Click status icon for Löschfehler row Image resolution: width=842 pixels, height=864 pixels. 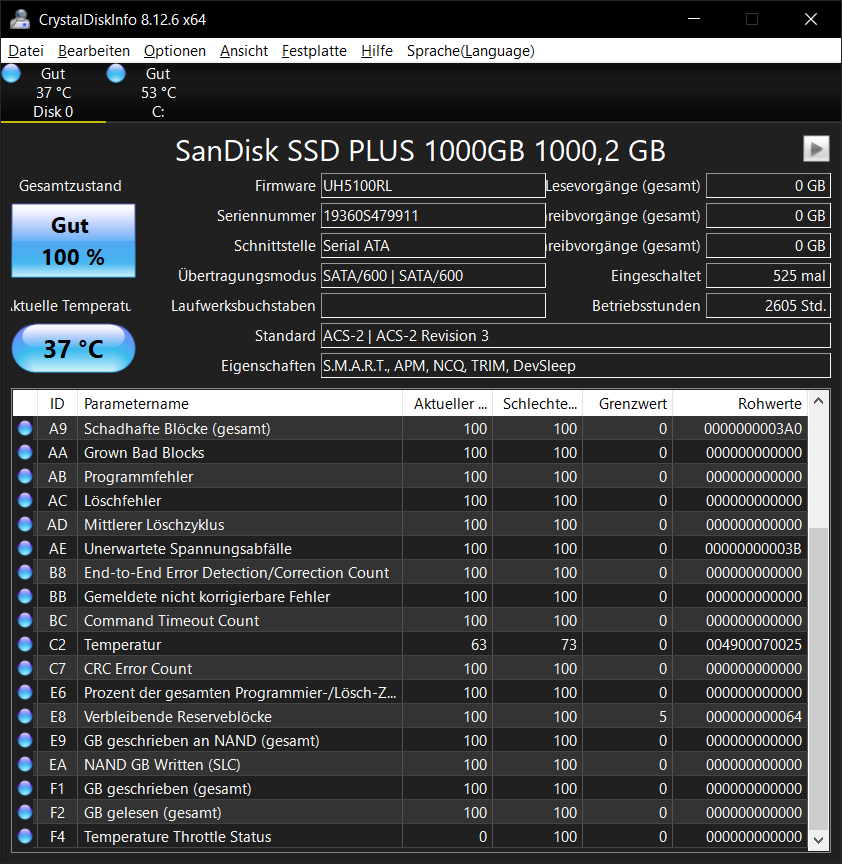[x=25, y=500]
